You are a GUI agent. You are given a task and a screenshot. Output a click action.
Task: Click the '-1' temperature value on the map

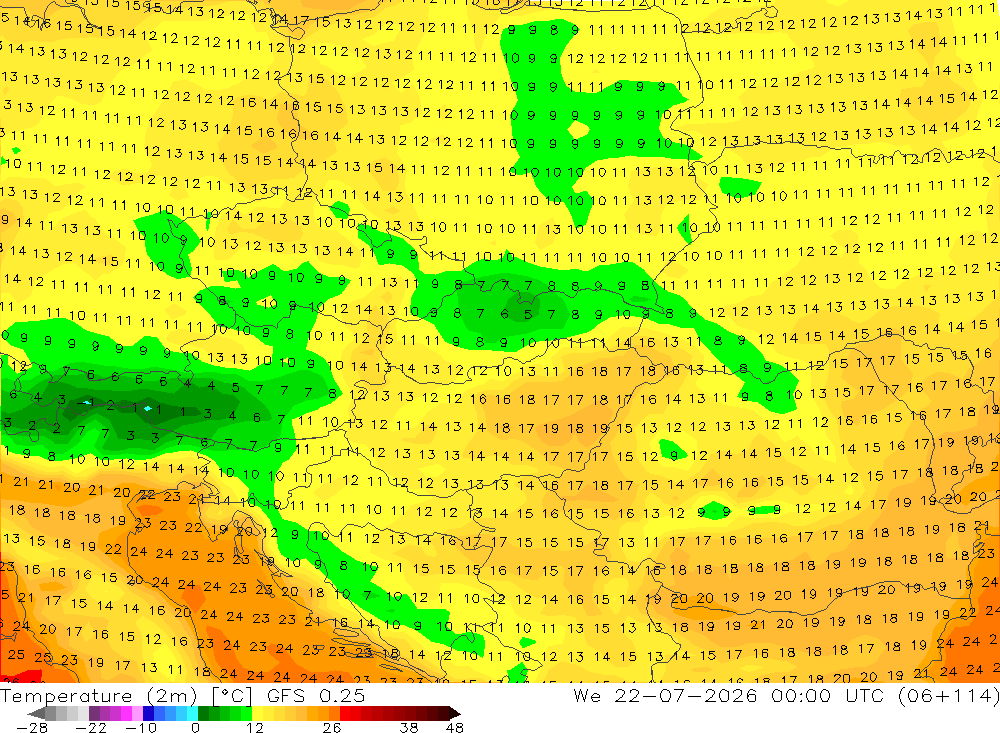pos(84,402)
